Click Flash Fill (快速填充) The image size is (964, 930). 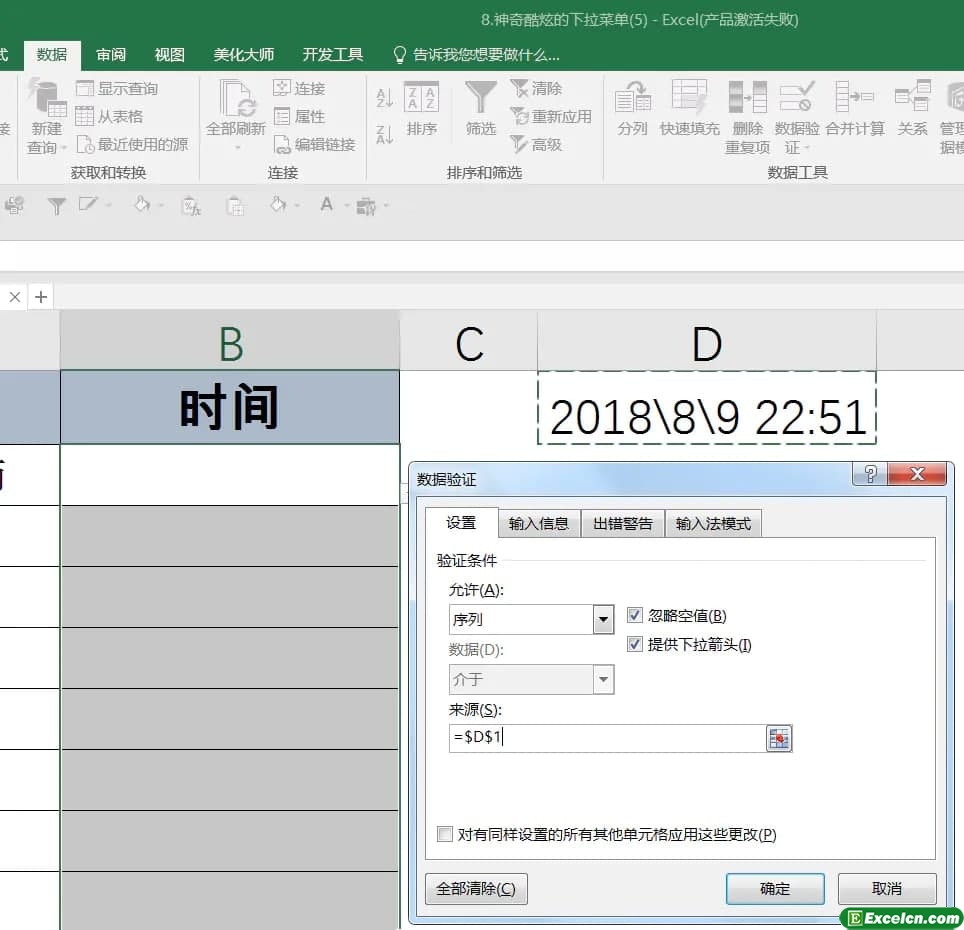[x=689, y=109]
